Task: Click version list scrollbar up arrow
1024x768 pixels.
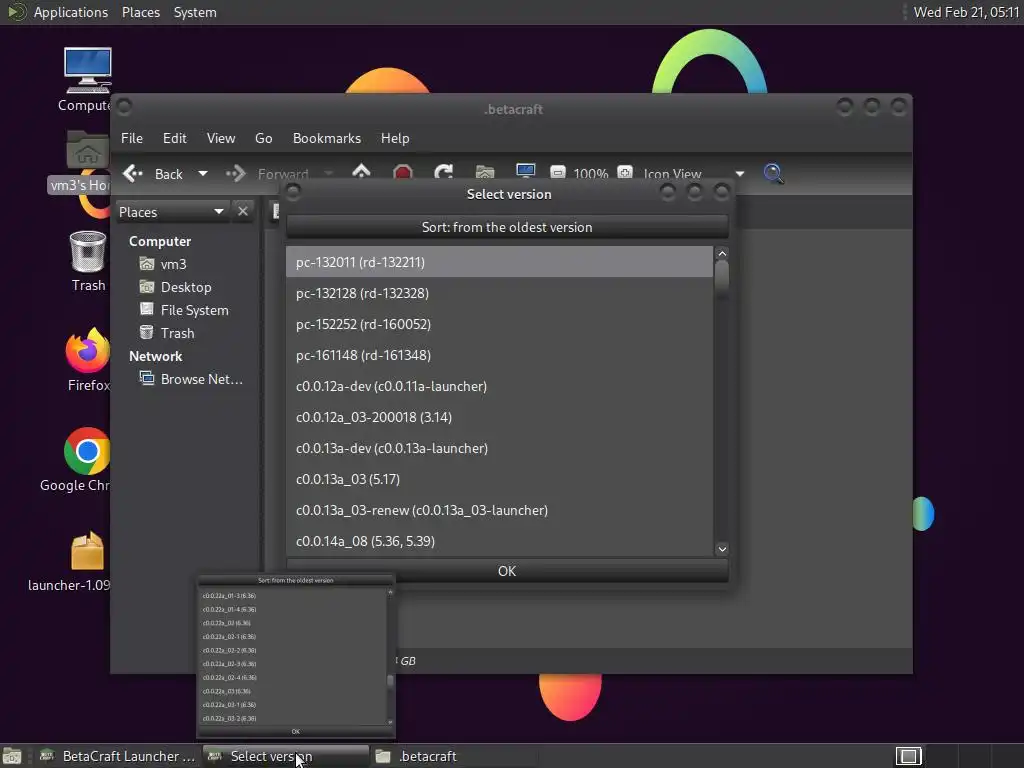Action: (722, 253)
